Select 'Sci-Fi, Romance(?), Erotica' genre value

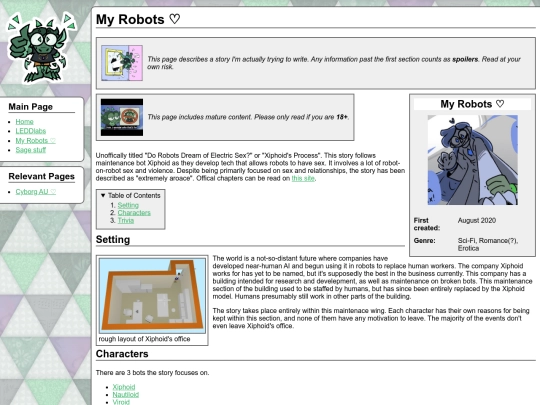coord(488,245)
